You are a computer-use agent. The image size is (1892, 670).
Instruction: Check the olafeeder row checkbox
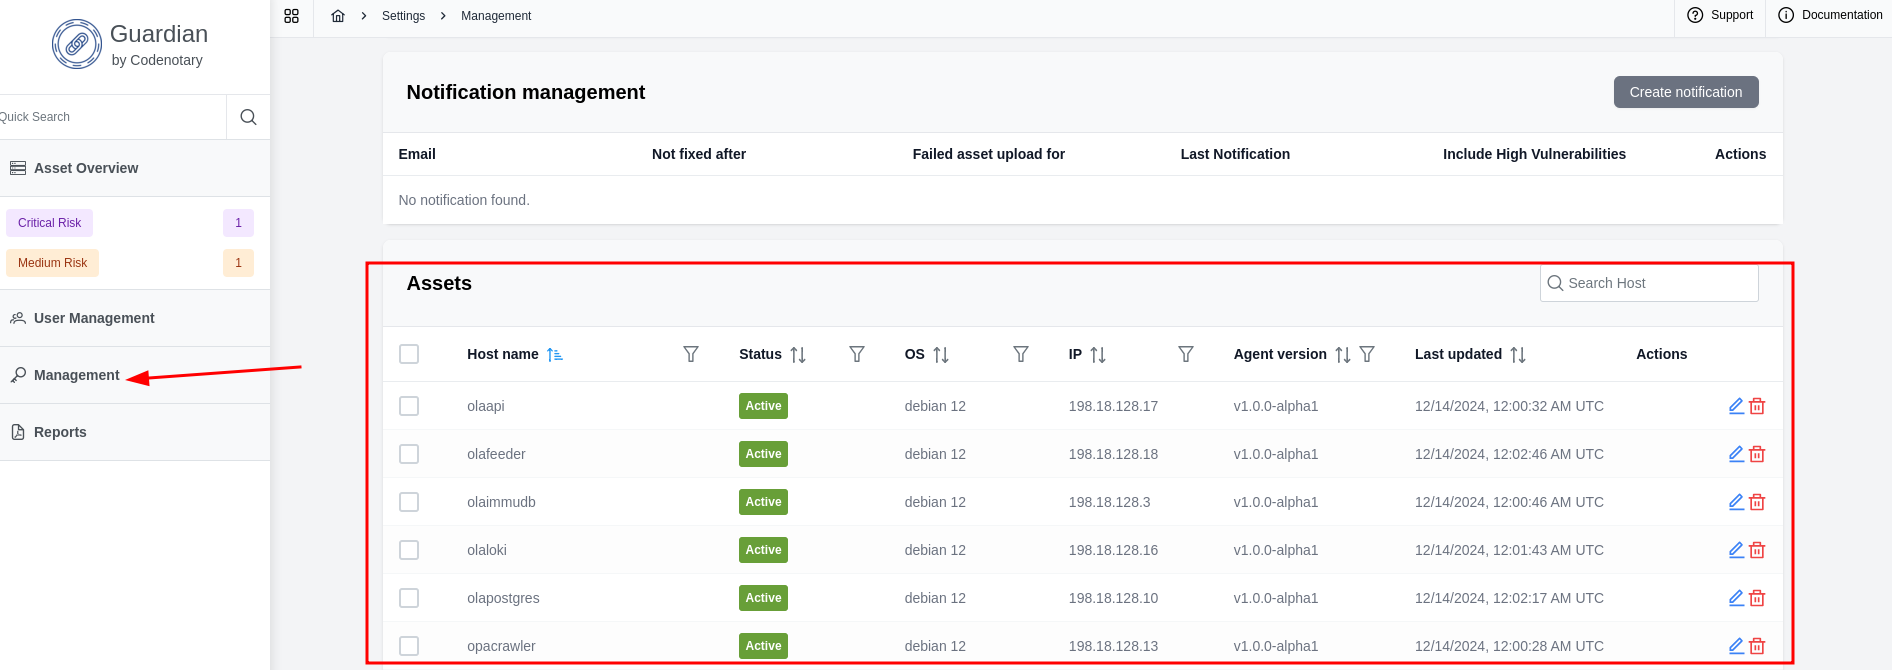tap(409, 454)
